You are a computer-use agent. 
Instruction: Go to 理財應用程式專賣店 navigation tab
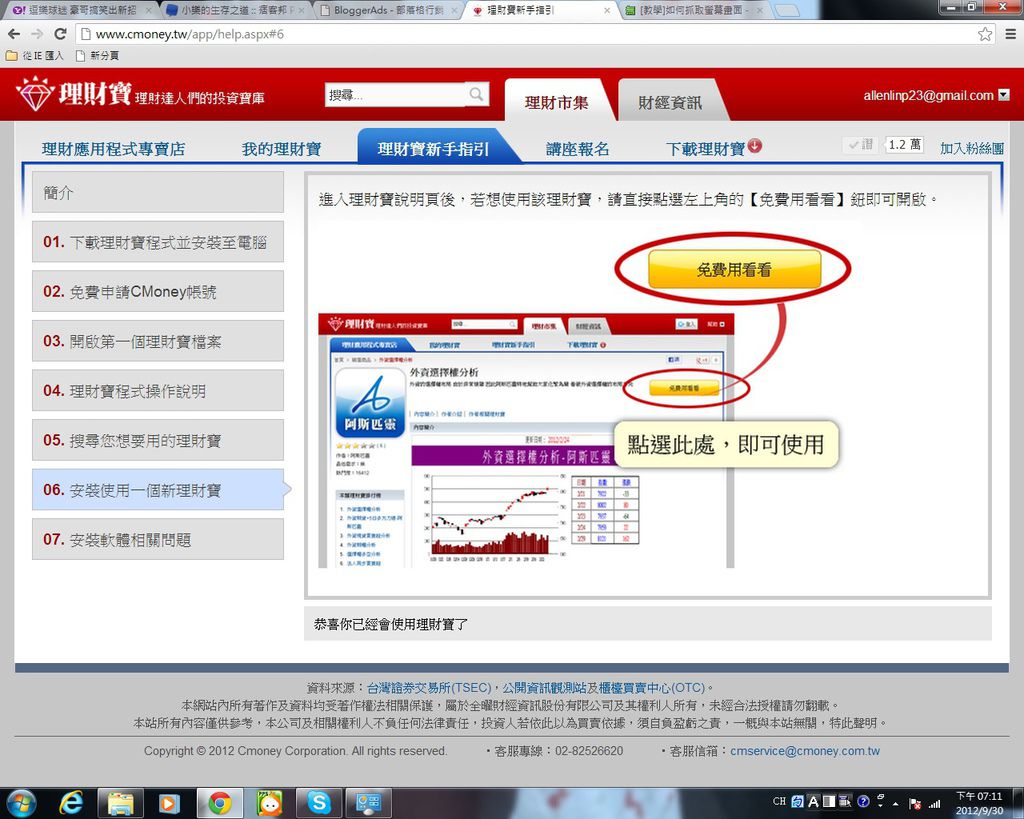click(x=114, y=149)
